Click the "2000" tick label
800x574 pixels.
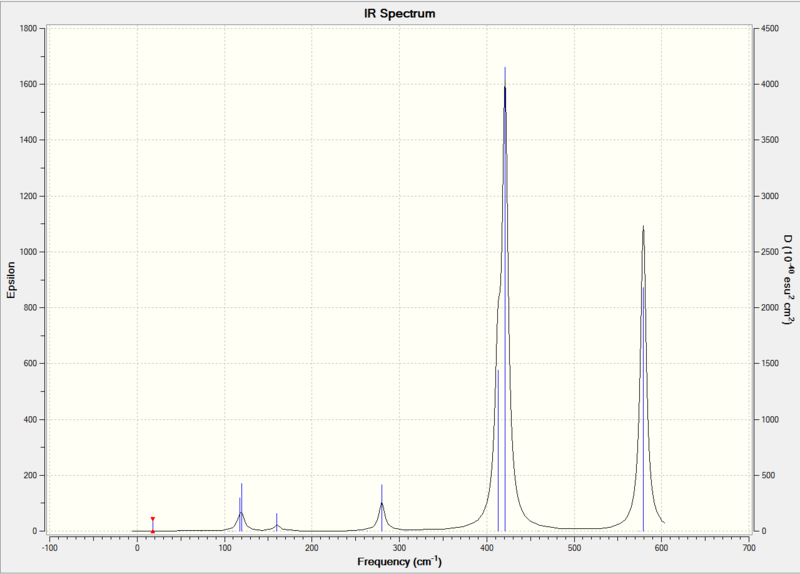pos(770,308)
